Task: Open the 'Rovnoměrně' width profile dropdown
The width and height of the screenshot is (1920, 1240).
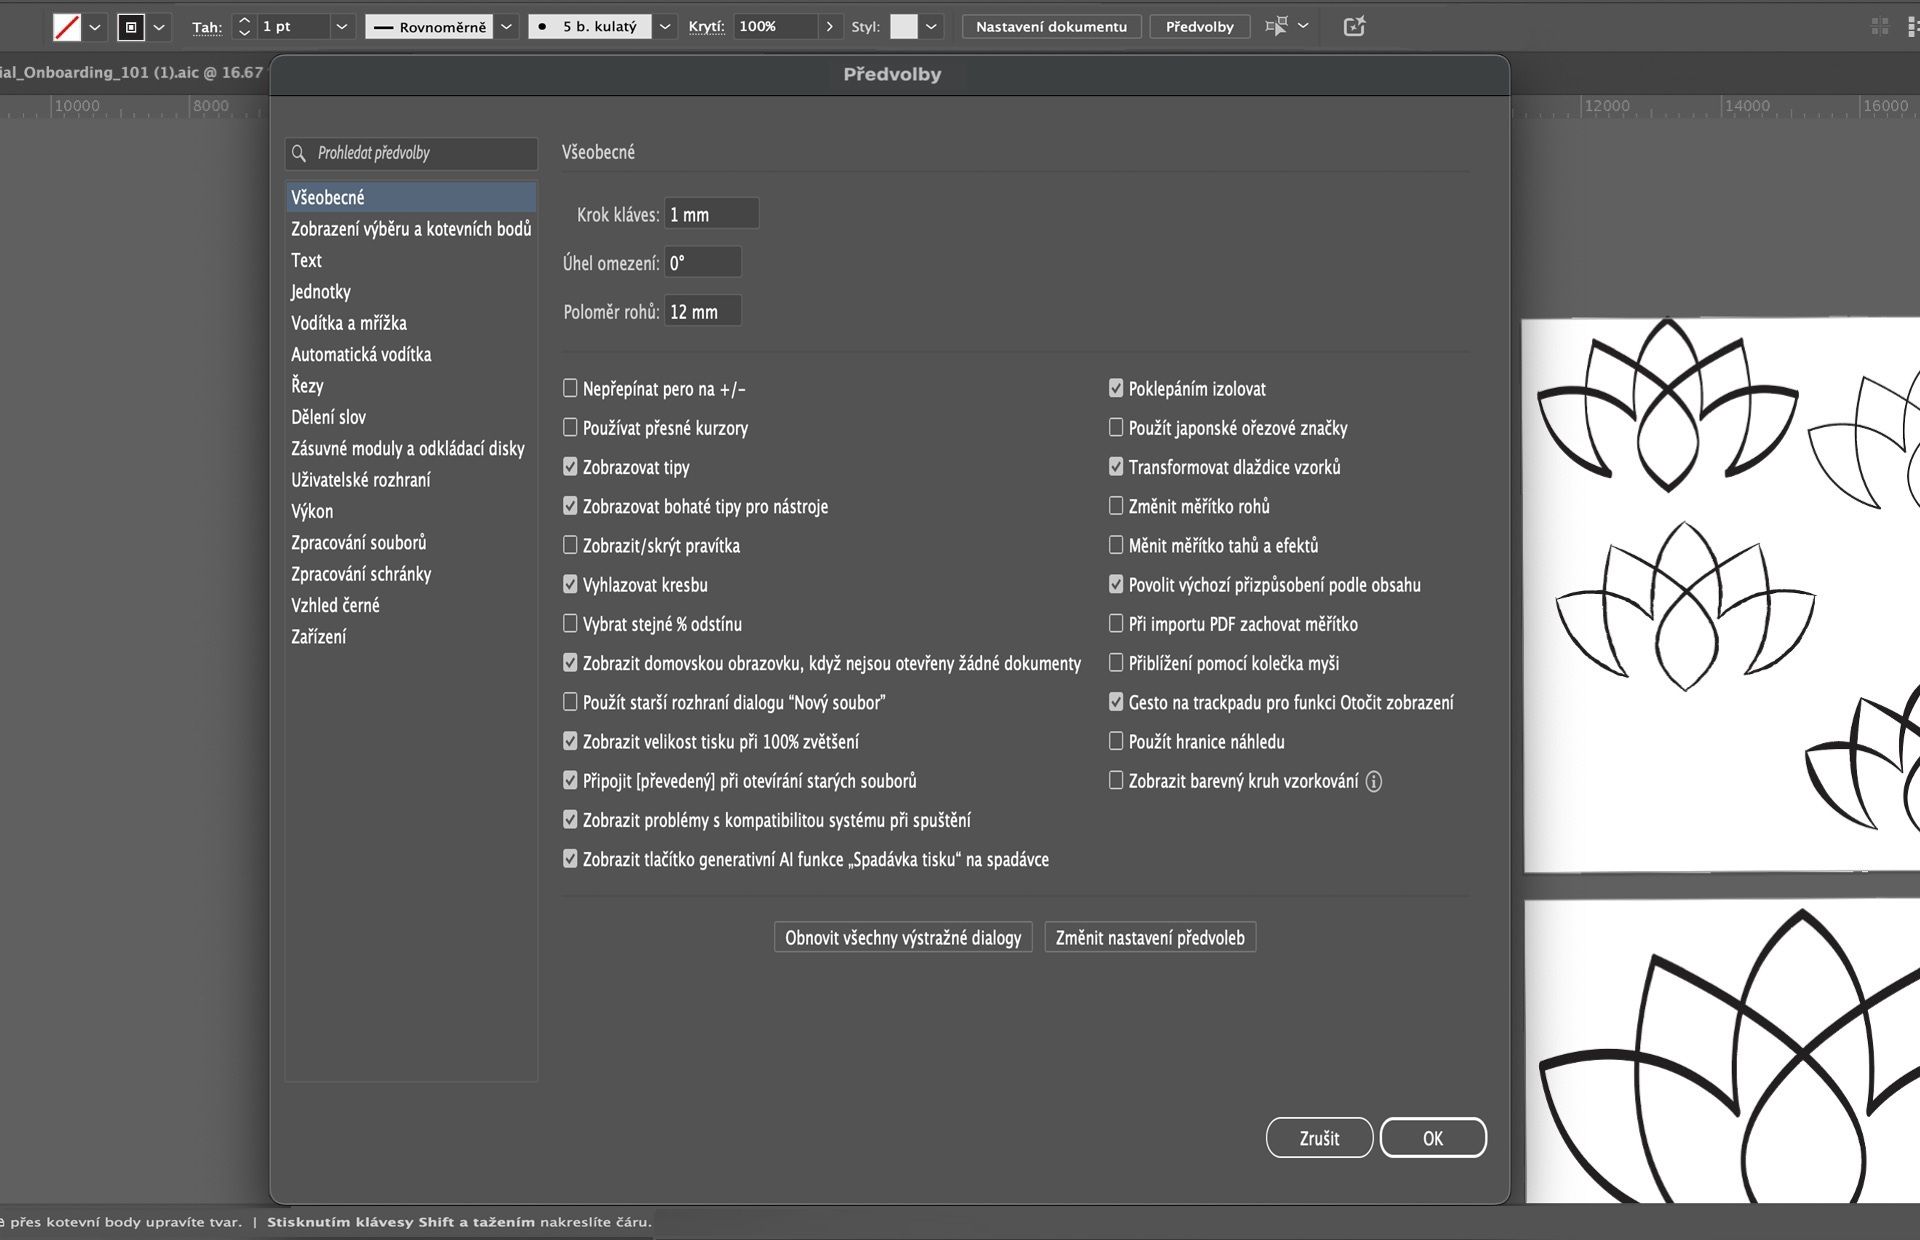Action: pyautogui.click(x=505, y=27)
